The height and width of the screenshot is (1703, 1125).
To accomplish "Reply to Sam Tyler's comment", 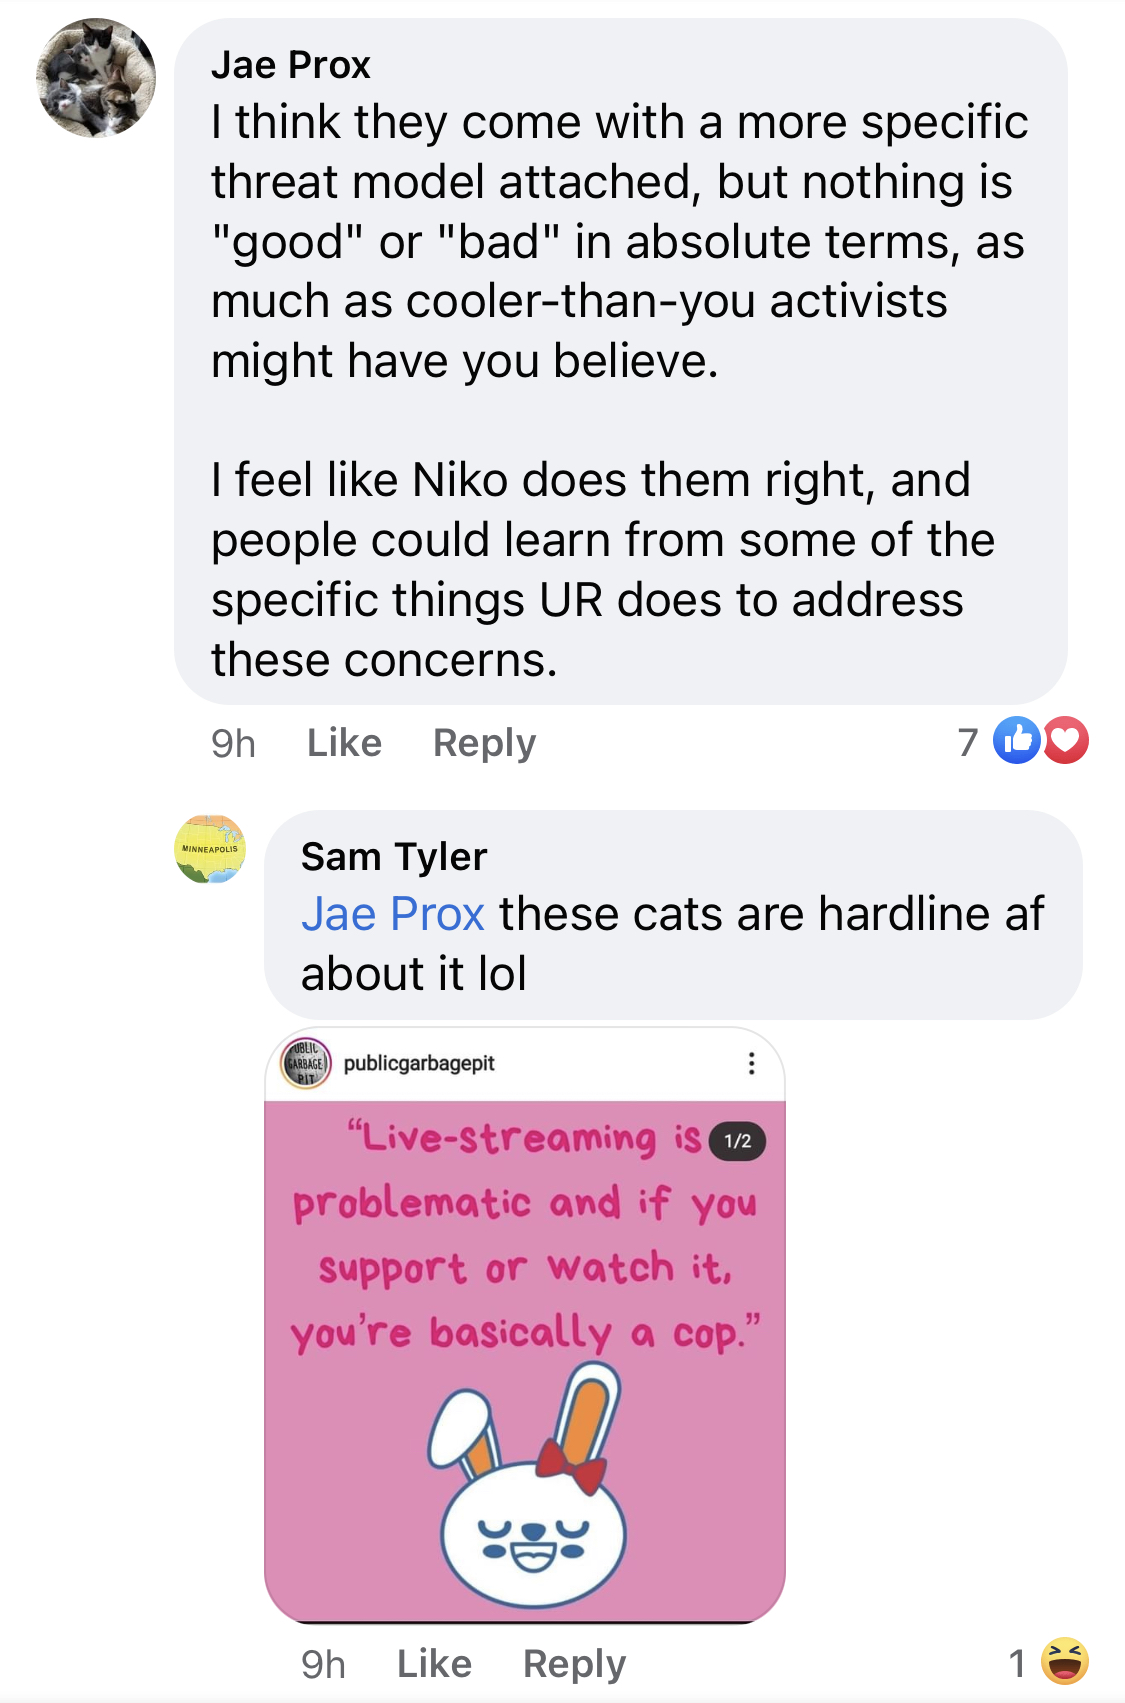I will (x=574, y=1664).
